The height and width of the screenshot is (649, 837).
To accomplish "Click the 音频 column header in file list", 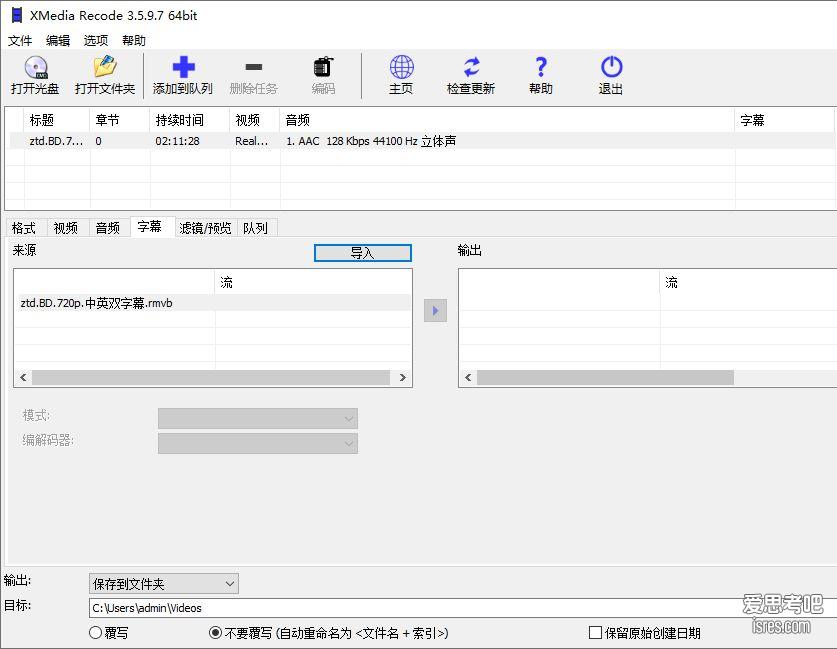I will 507,120.
